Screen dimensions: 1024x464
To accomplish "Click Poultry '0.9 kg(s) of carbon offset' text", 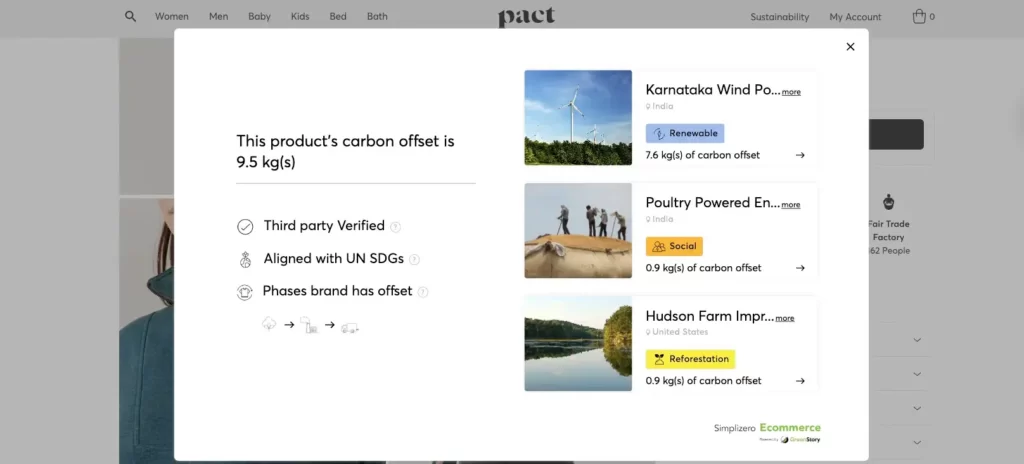I will tap(703, 268).
